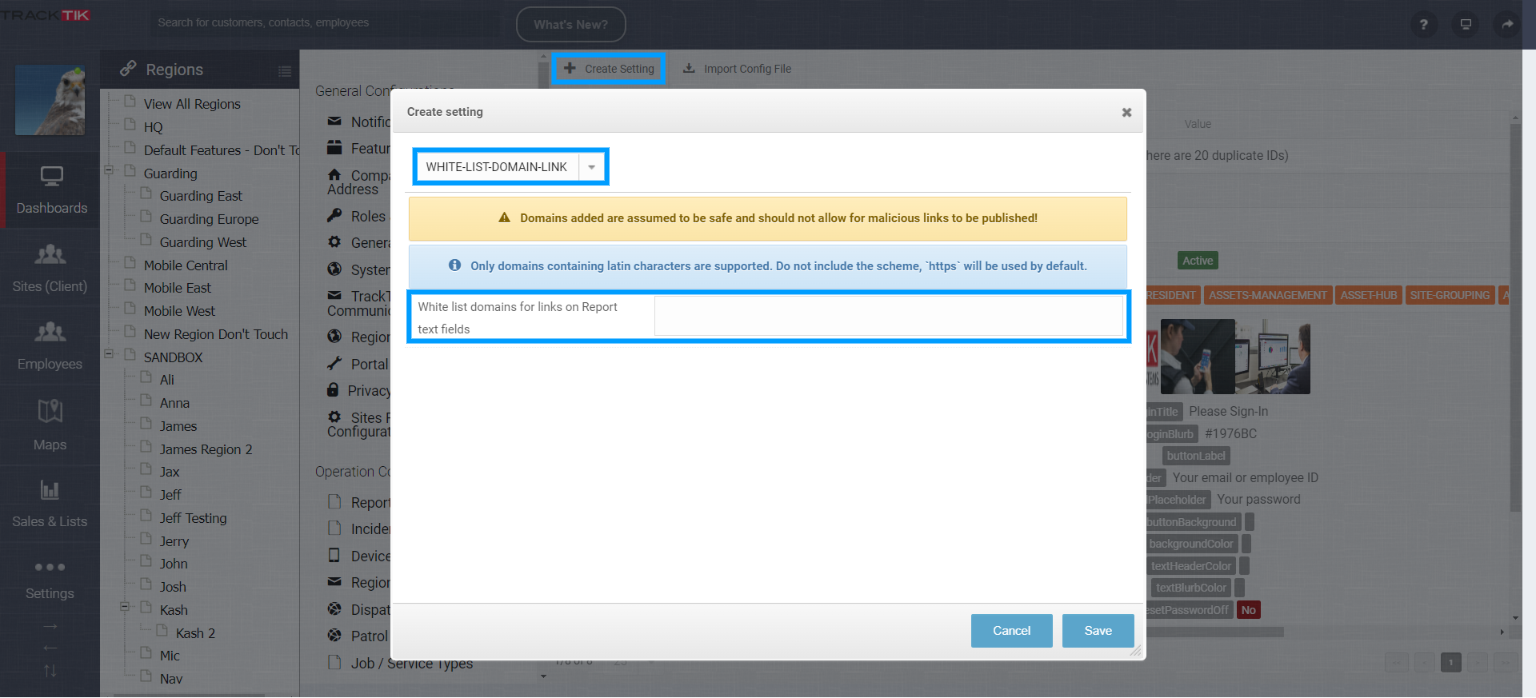Click the Device phone icon
The image size is (1536, 698).
click(334, 556)
